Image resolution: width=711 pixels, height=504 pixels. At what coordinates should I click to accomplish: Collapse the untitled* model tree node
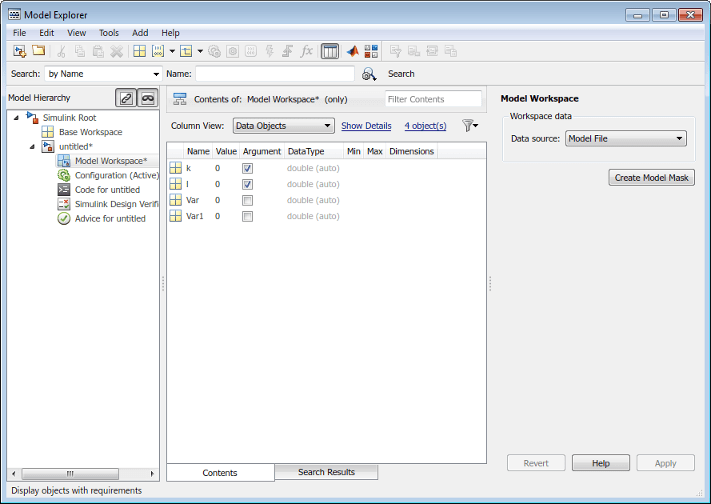tap(32, 147)
